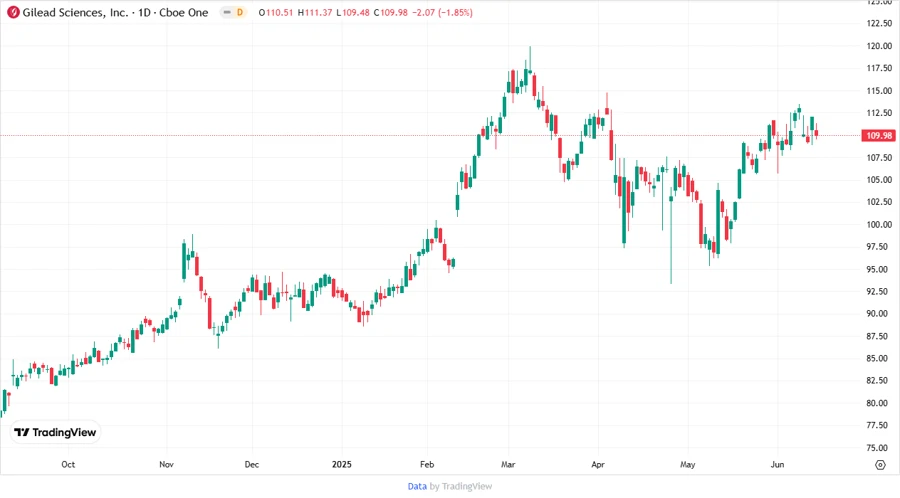Click the Mar label on time axis
Screen dimensions: 900x498
coord(508,465)
